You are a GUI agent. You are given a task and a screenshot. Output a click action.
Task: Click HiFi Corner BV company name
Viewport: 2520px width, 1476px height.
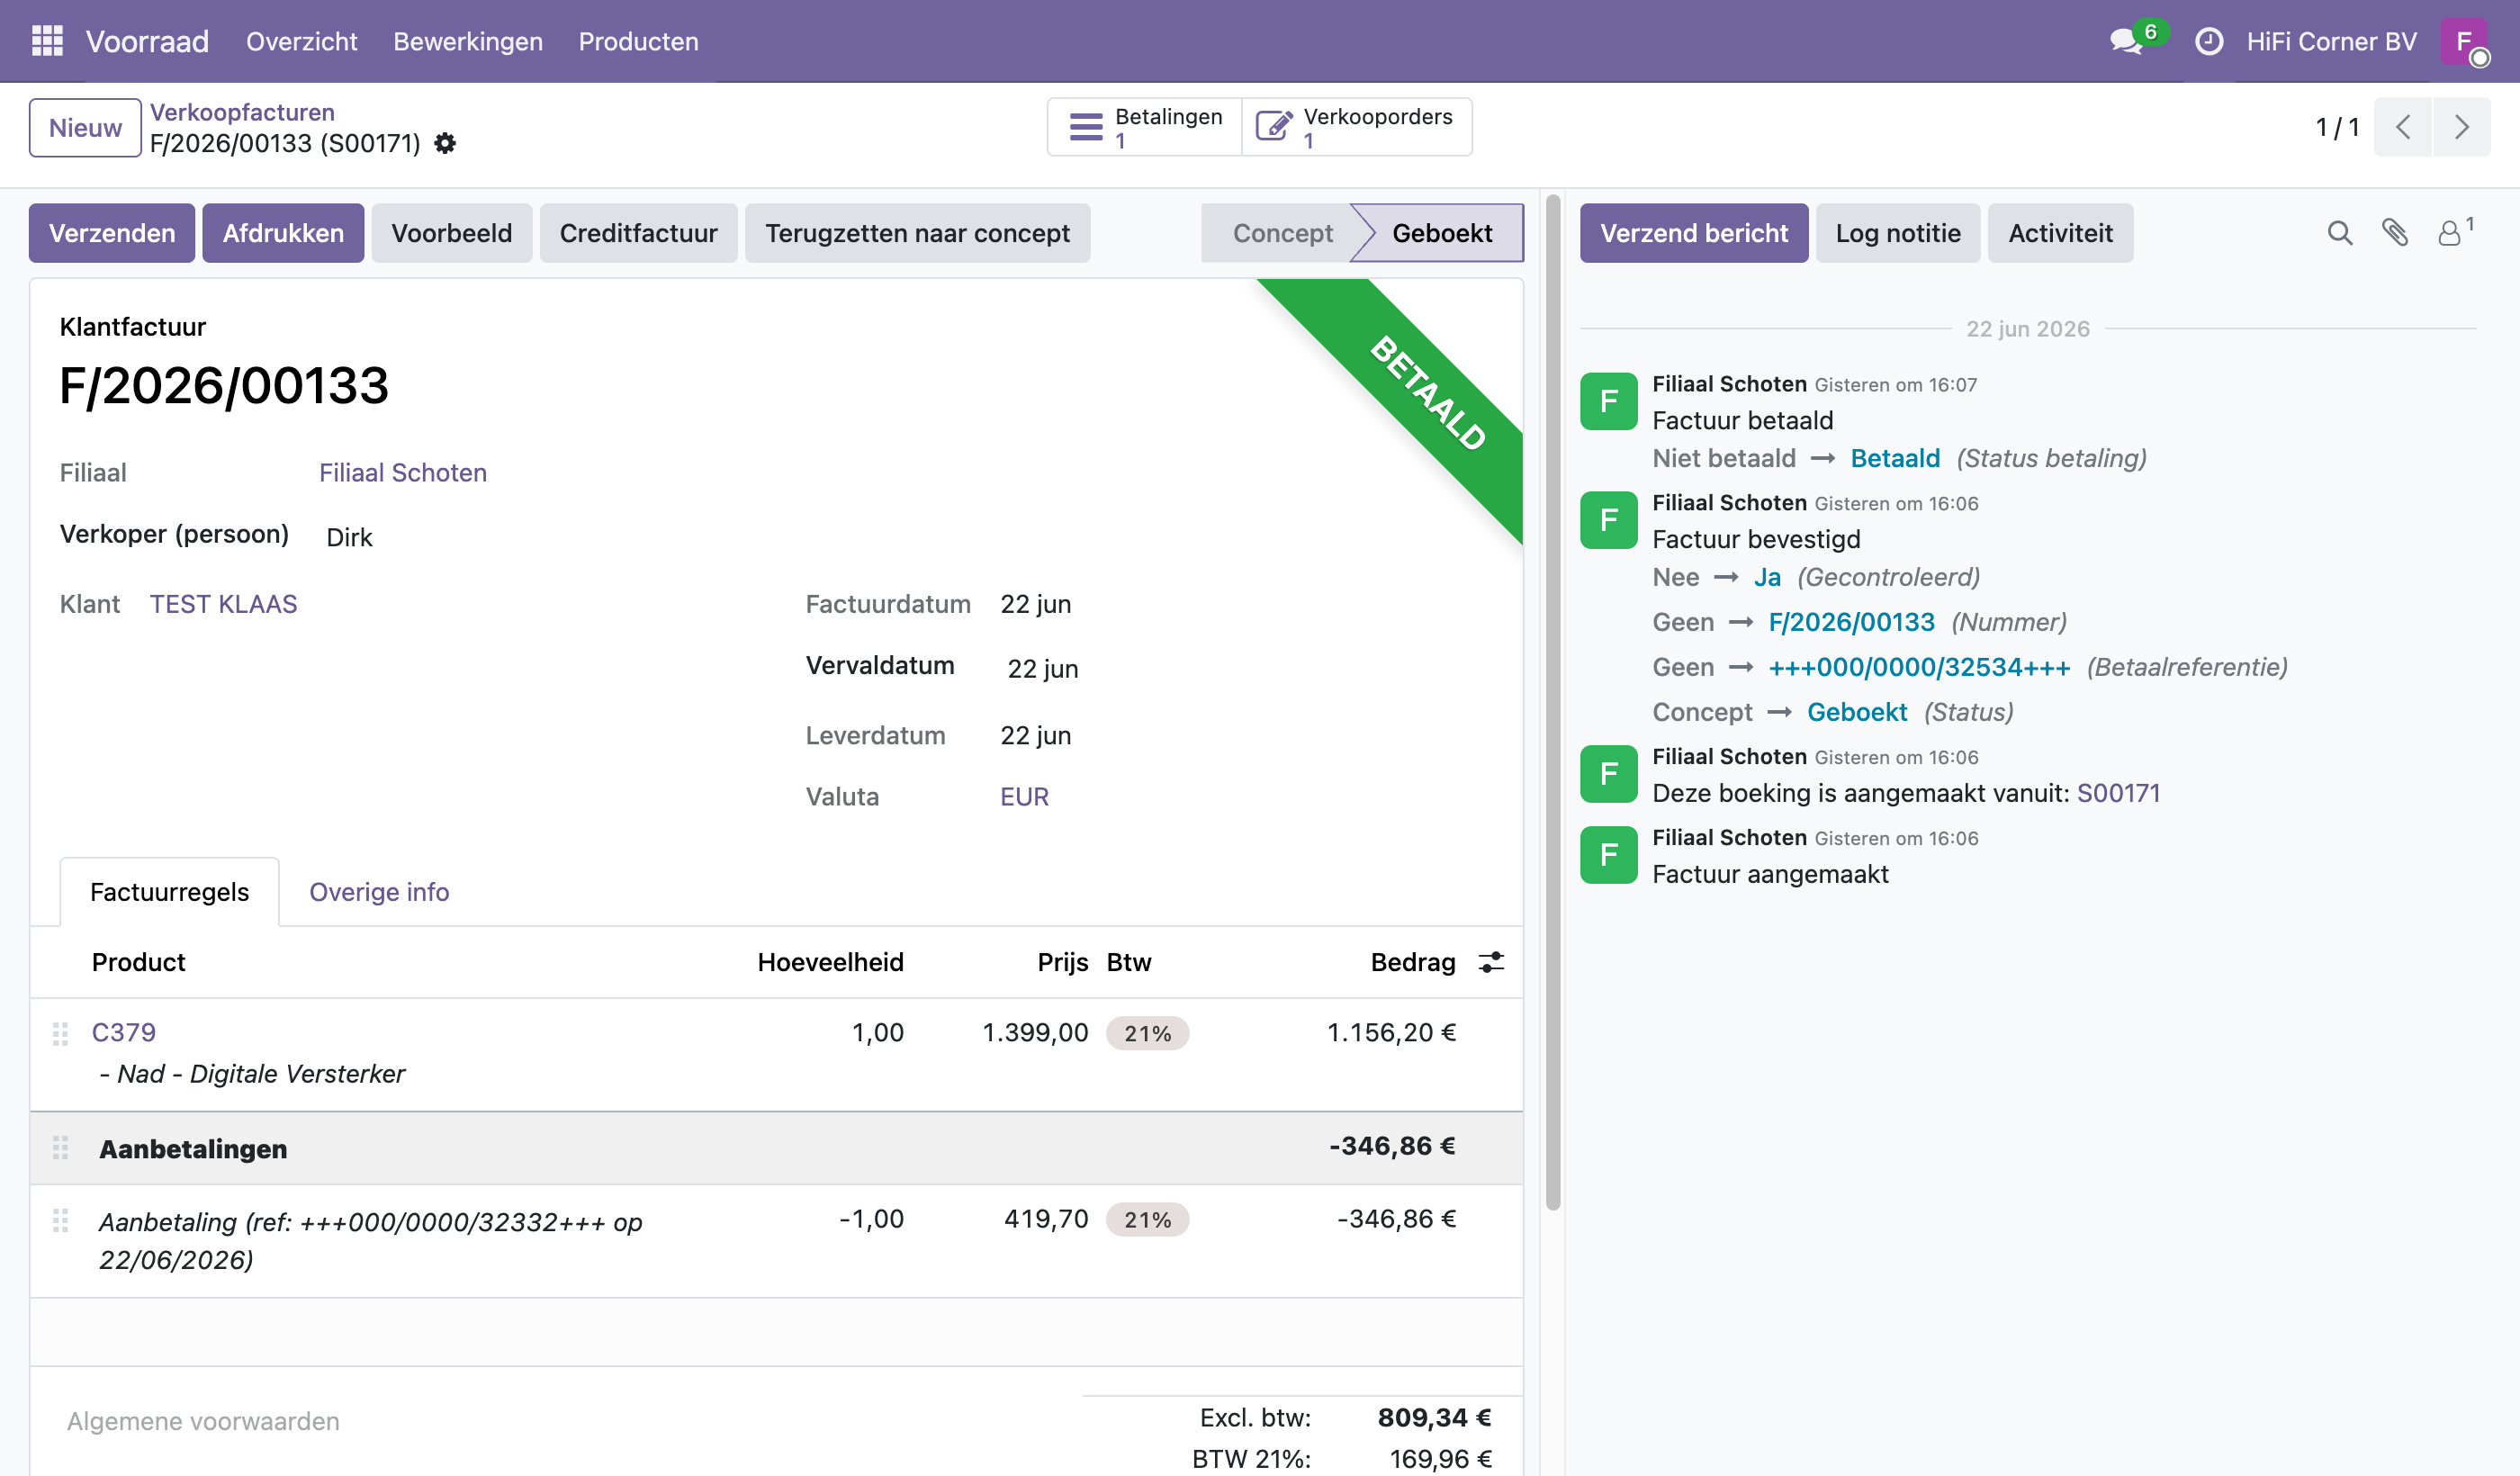tap(2331, 41)
